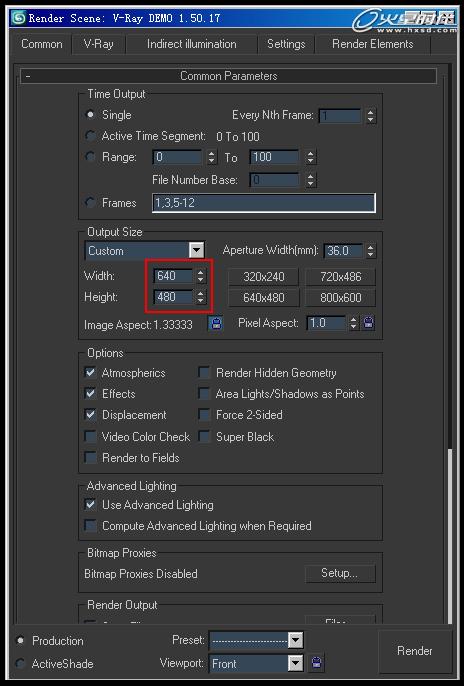Adjust the Width spinner arrows
Screen dimensions: 464x686
click(x=200, y=276)
